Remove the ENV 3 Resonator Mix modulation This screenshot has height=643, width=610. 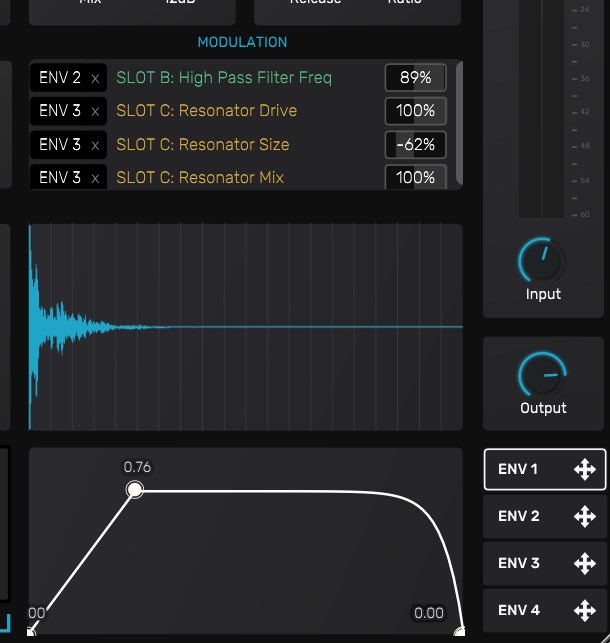click(x=95, y=178)
